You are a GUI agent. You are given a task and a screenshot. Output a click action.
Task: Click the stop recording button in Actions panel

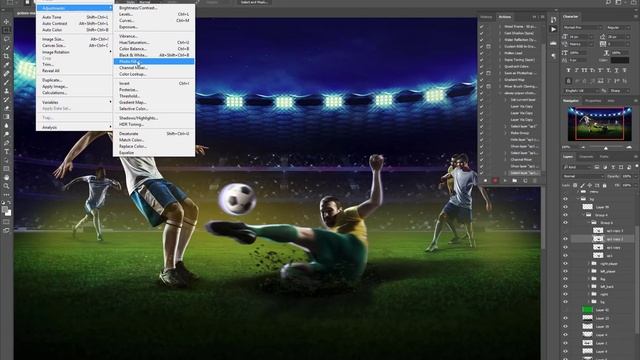pos(485,180)
